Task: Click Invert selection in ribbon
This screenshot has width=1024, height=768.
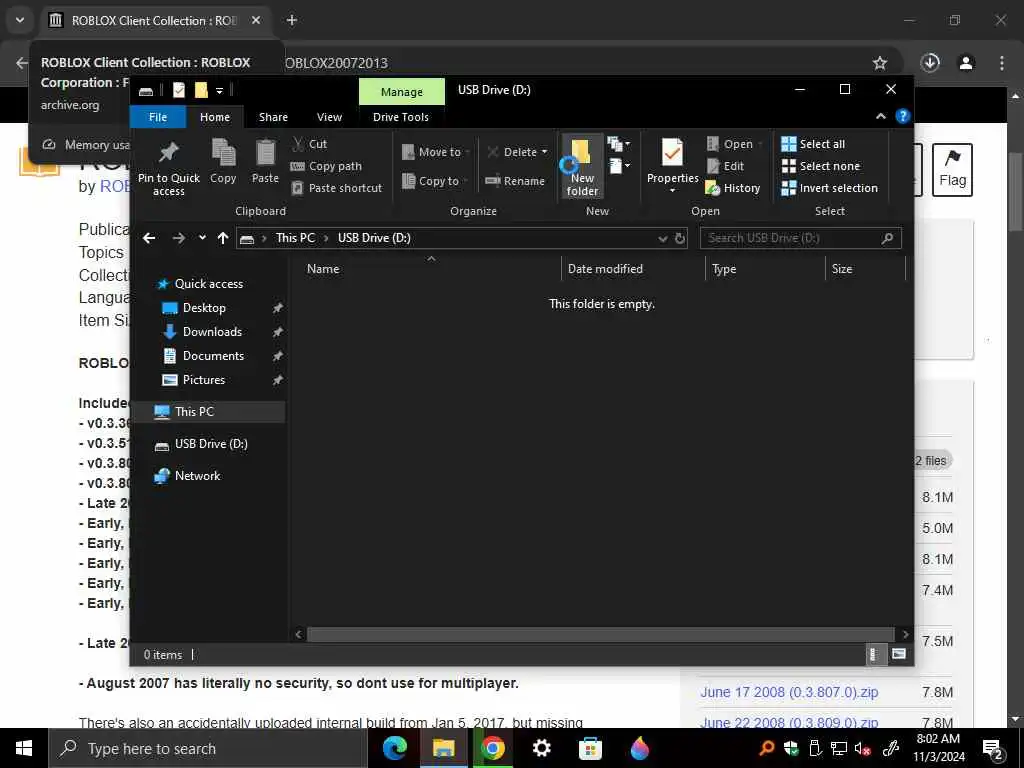Action: click(829, 188)
